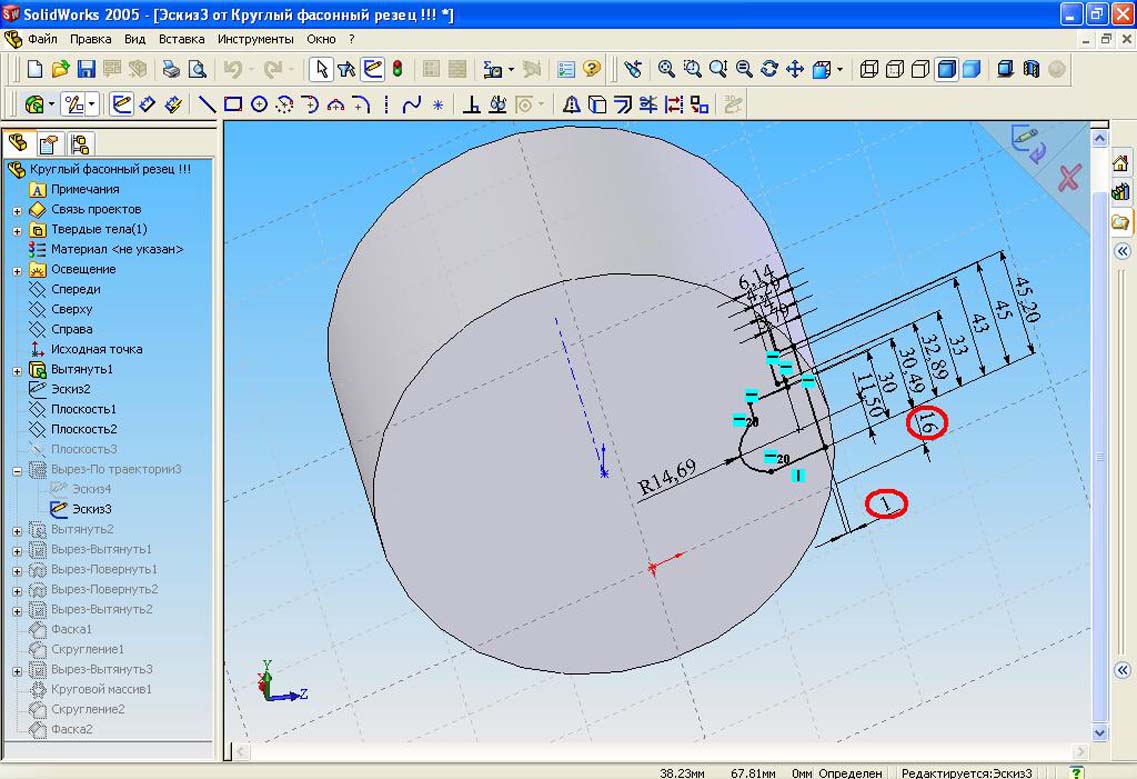The image size is (1137, 779).
Task: Switch to Shaded With Edges display
Action: (946, 69)
